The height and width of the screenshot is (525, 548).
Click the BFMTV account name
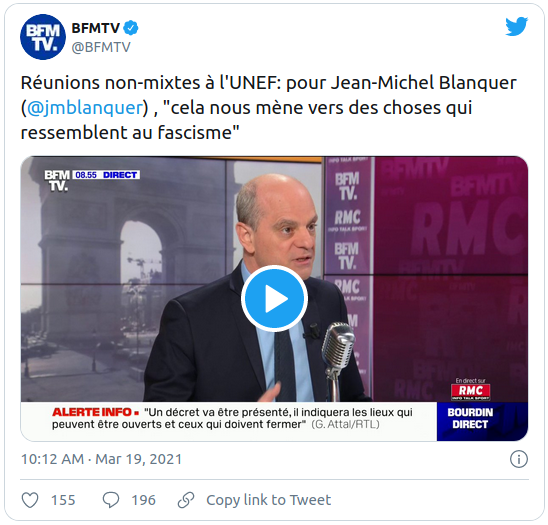point(95,28)
